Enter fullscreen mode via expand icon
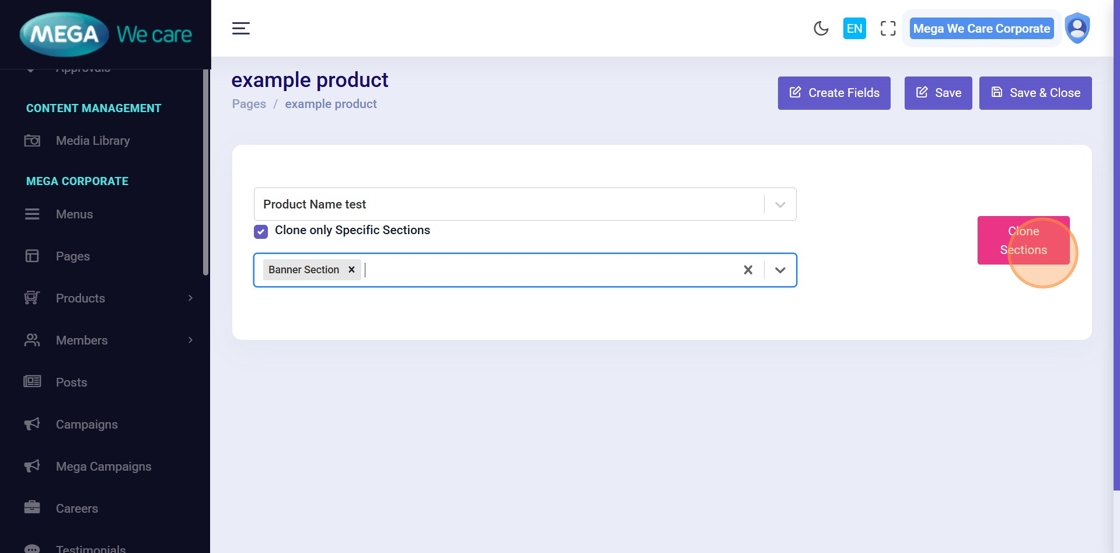This screenshot has height=553, width=1120. 887,29
